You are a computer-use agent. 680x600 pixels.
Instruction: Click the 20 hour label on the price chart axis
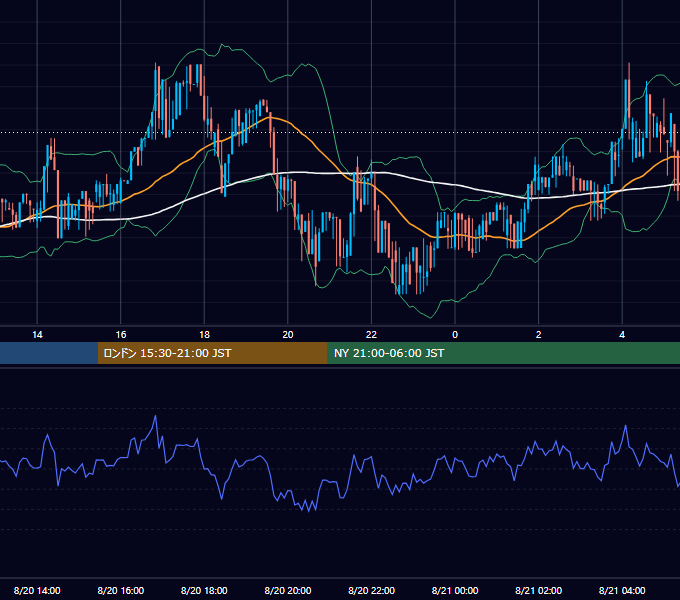[x=288, y=335]
